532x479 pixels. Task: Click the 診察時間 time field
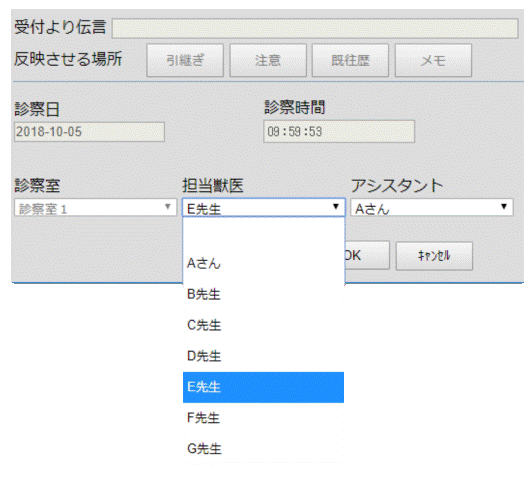point(339,132)
